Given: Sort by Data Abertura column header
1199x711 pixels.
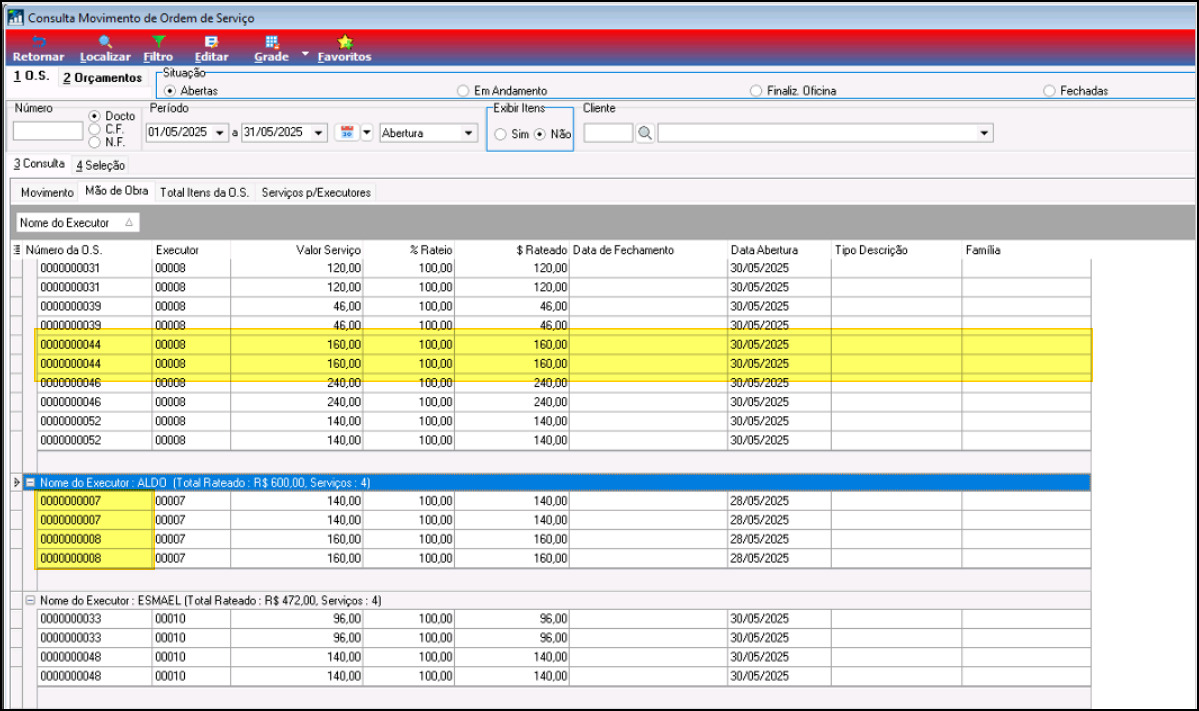Looking at the screenshot, I should coord(779,250).
